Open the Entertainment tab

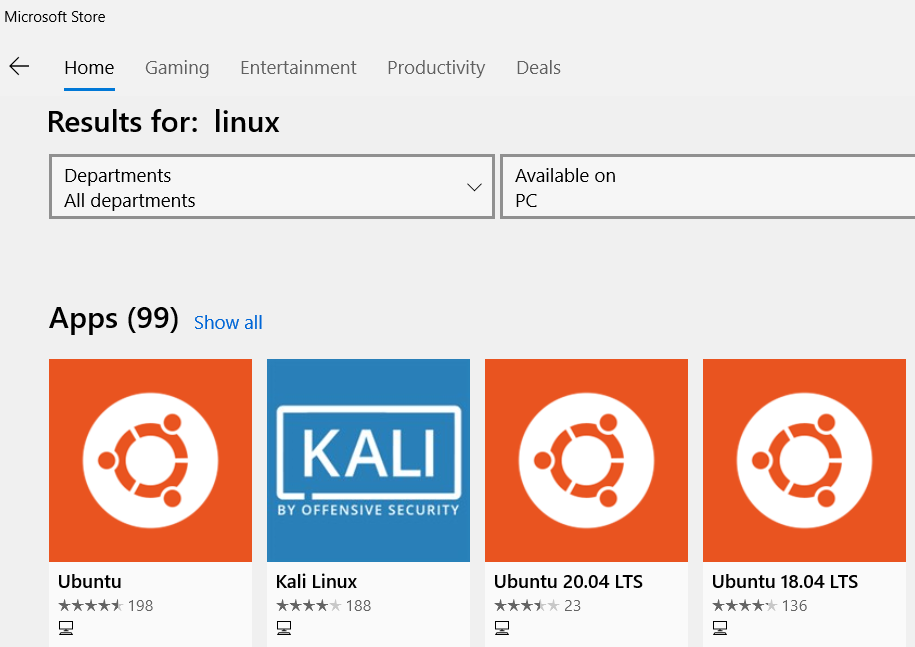point(298,68)
